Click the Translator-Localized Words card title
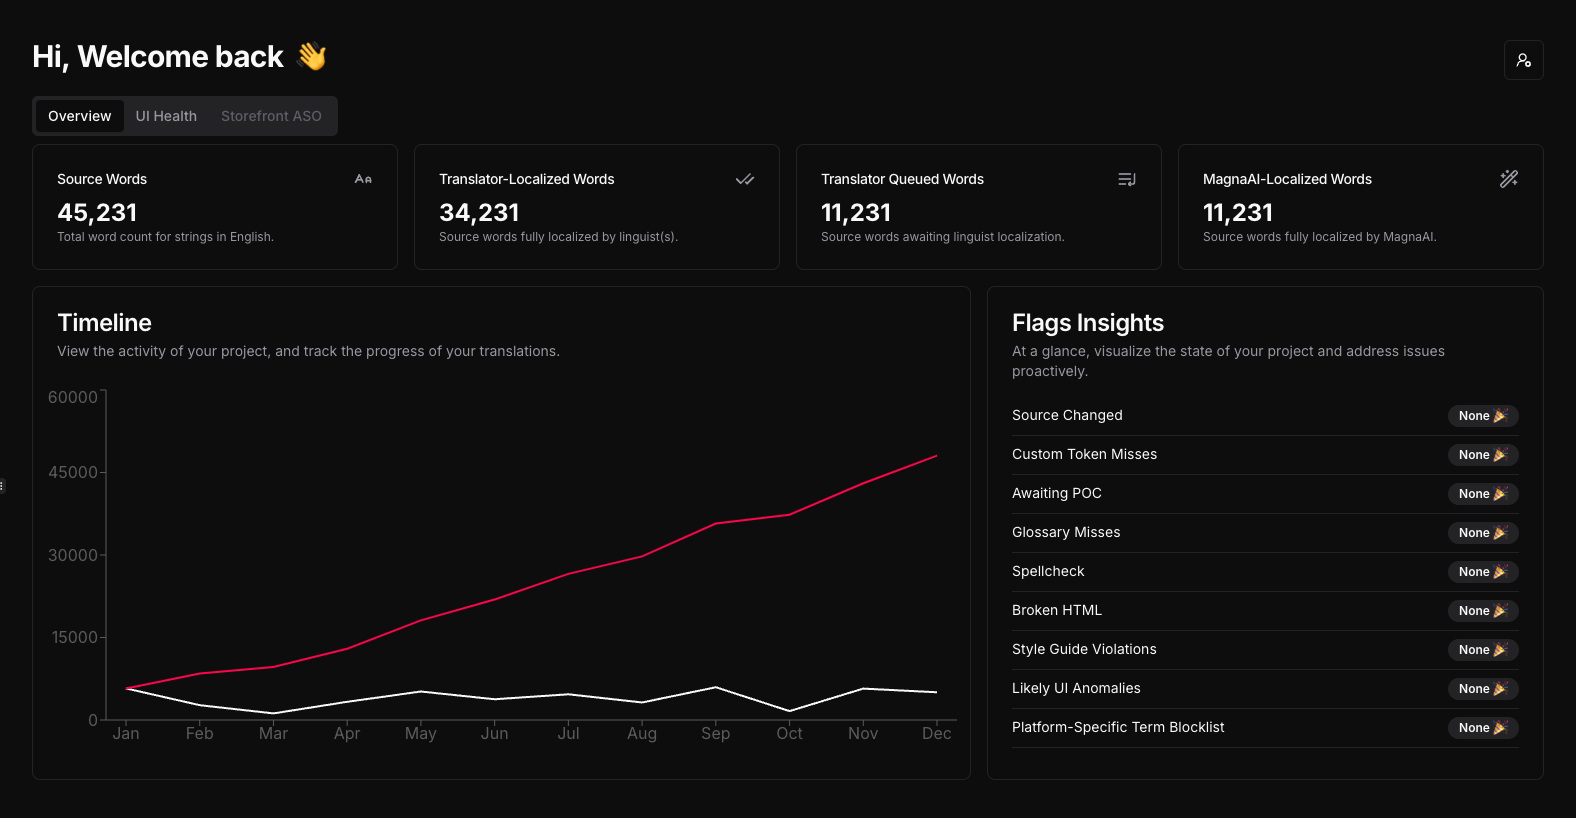1576x818 pixels. click(x=527, y=179)
